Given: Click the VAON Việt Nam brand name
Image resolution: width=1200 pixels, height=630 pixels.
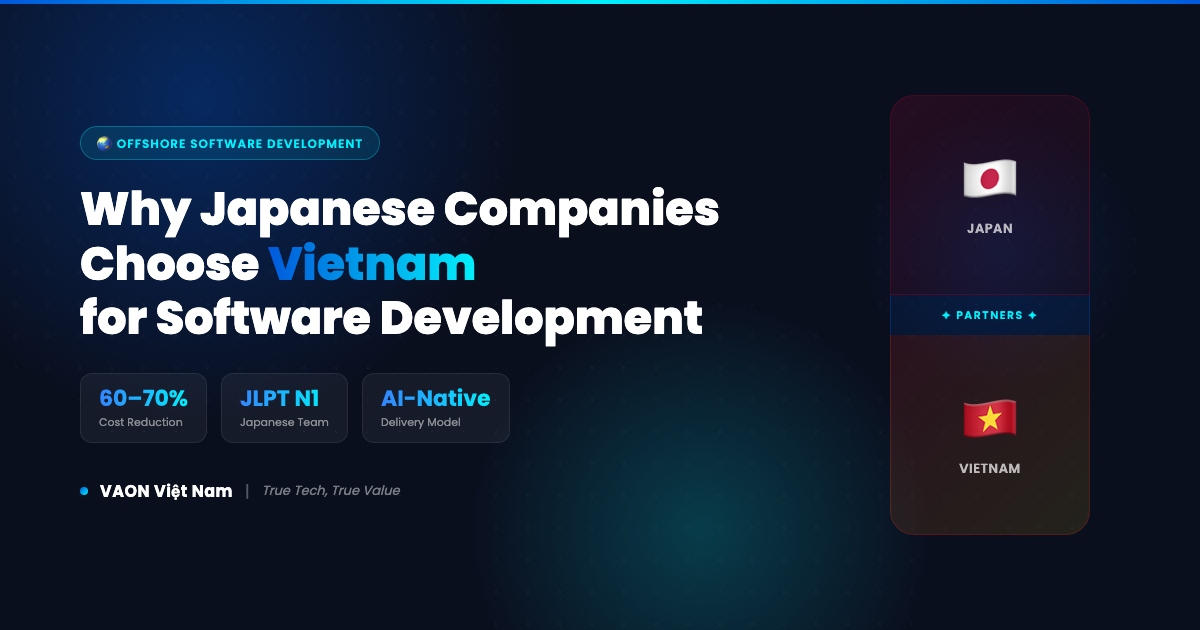Looking at the screenshot, I should tap(166, 491).
